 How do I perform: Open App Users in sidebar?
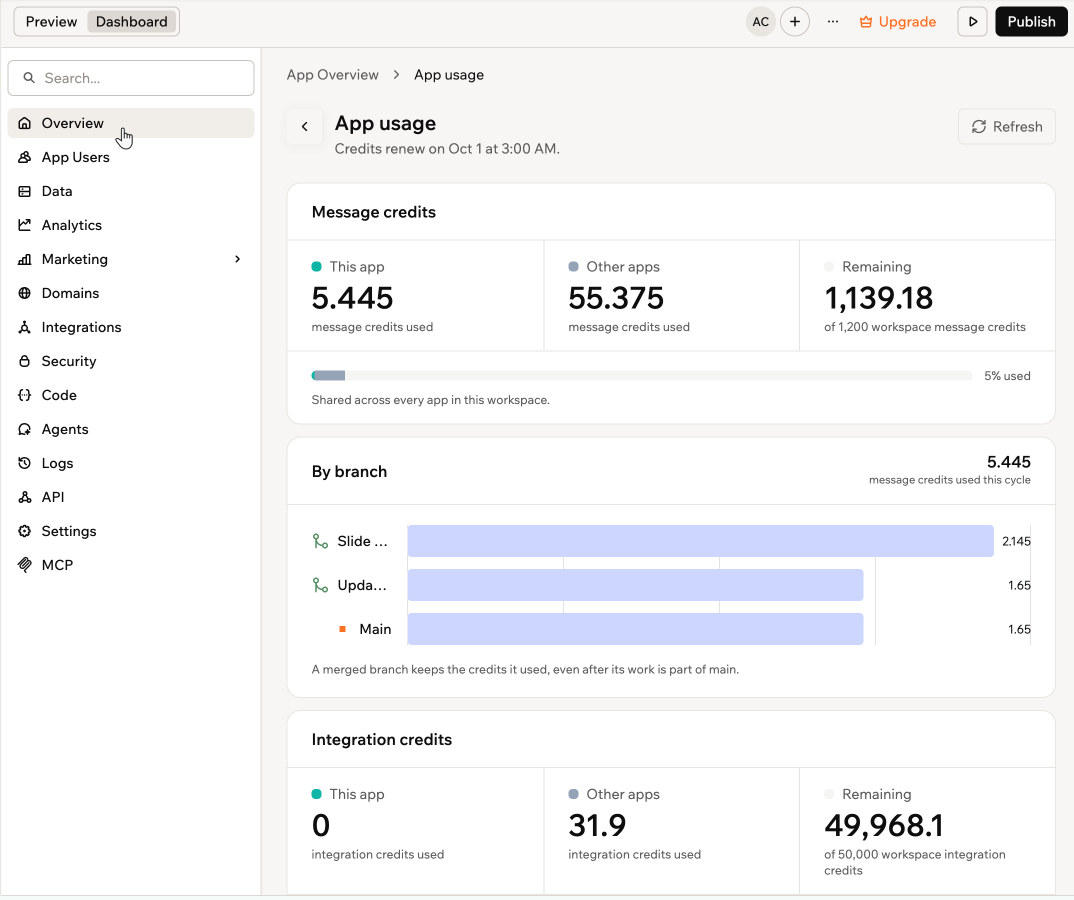click(x=131, y=157)
